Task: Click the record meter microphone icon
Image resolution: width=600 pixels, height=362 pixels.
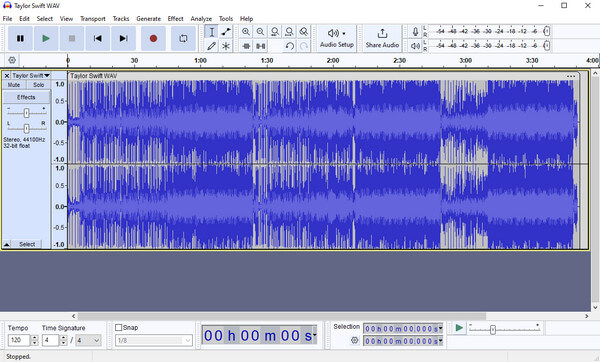Action: pyautogui.click(x=415, y=31)
